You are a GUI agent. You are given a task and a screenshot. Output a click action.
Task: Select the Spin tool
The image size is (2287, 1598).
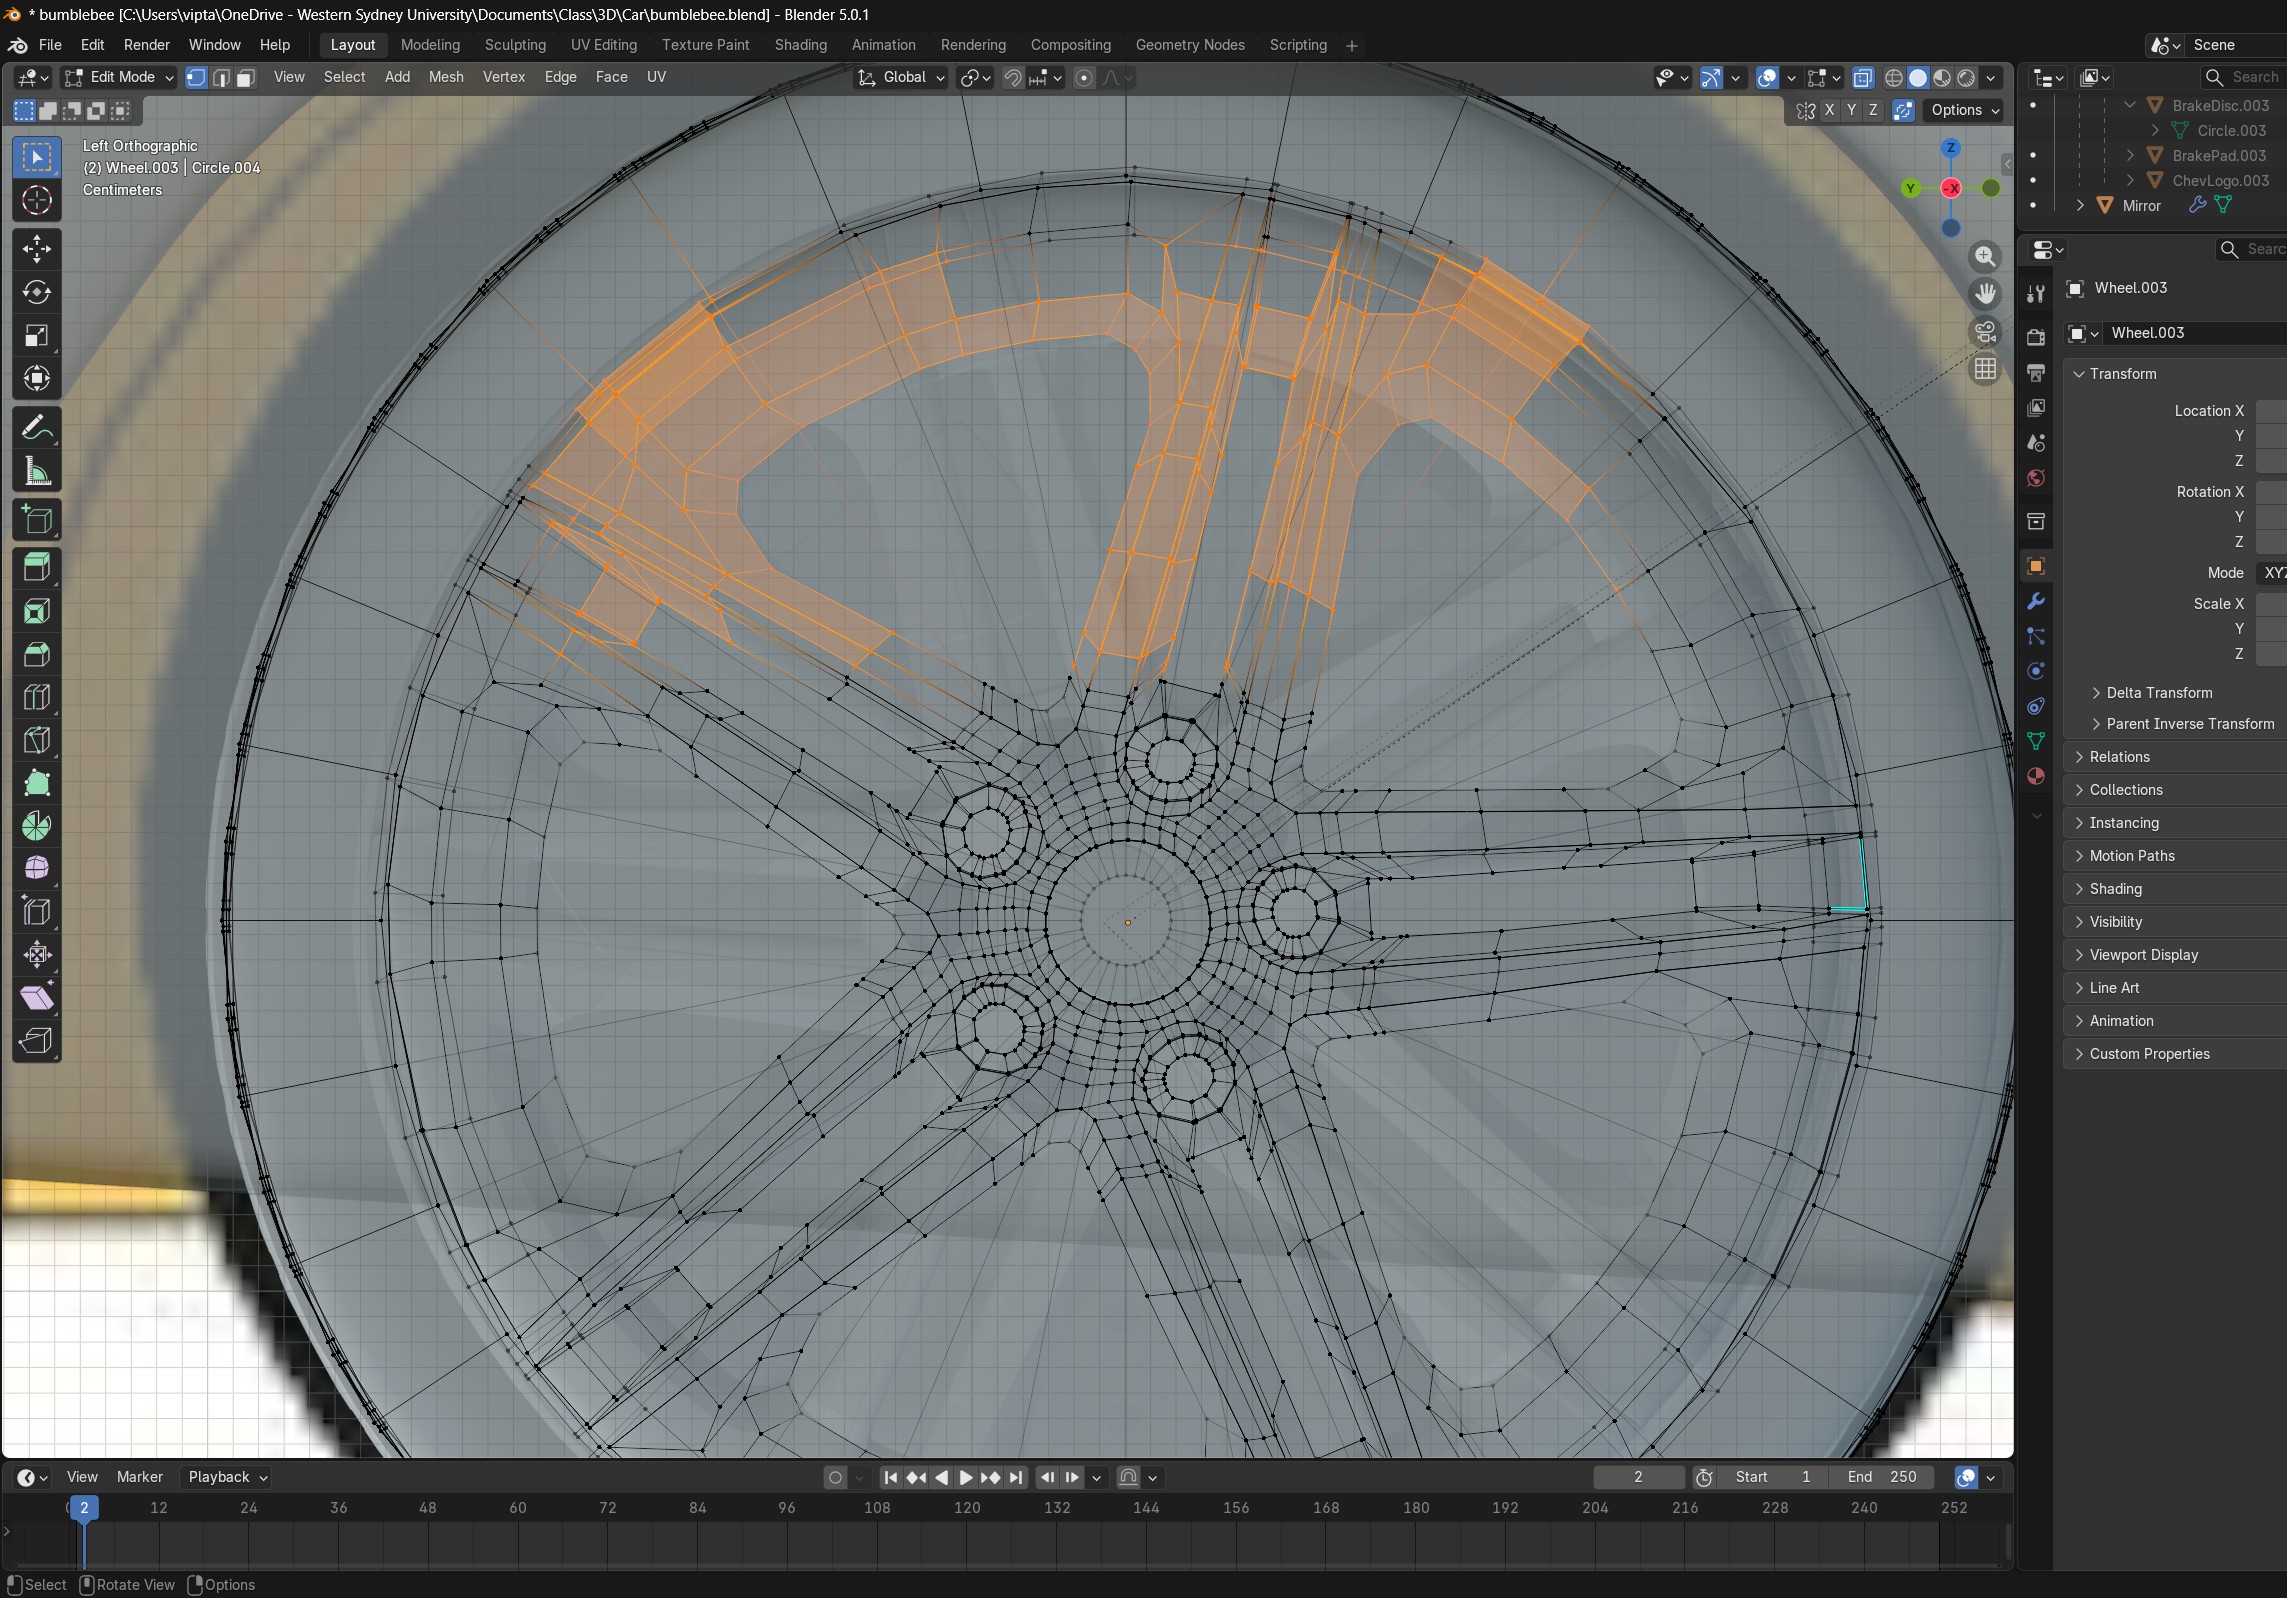point(37,826)
